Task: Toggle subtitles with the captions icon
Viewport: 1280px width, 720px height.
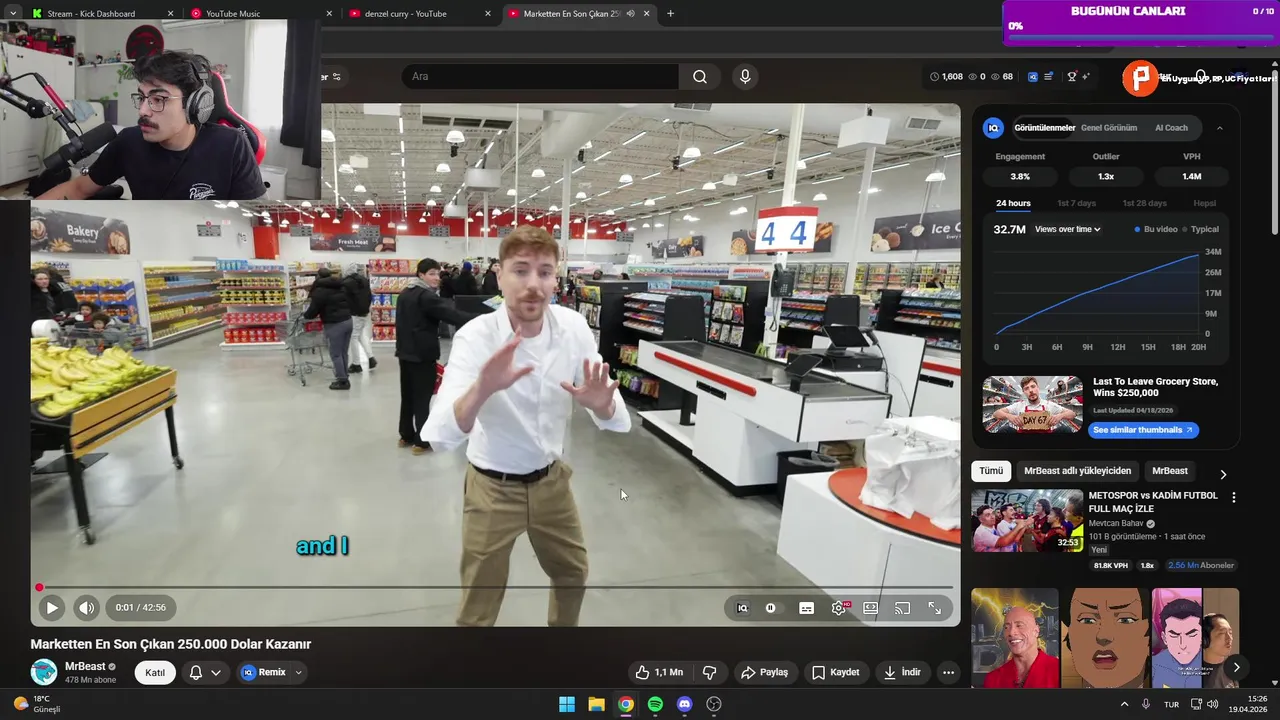Action: pyautogui.click(x=806, y=608)
